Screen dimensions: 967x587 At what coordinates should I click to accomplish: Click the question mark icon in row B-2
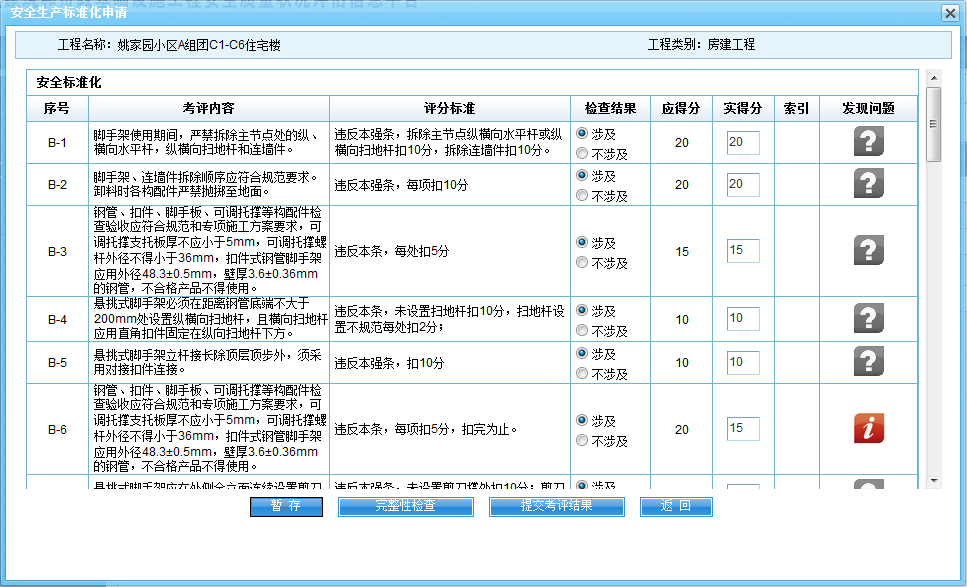pyautogui.click(x=868, y=184)
